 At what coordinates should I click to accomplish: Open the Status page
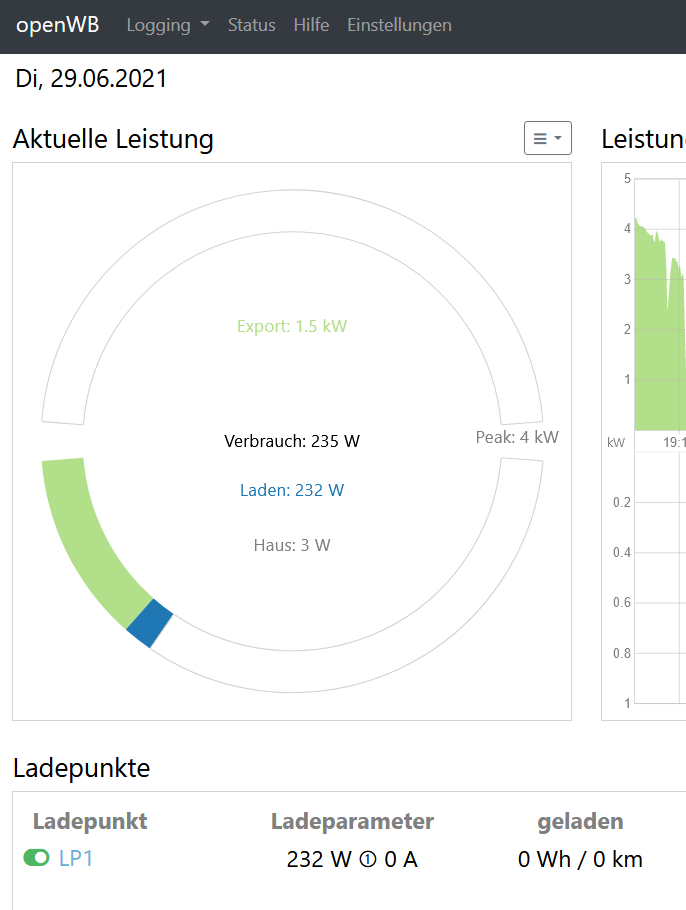(x=251, y=25)
